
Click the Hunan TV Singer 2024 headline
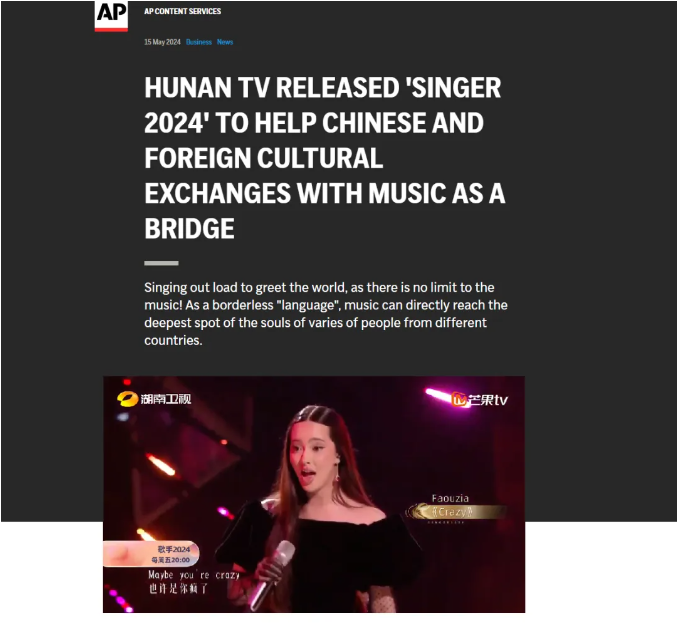325,158
